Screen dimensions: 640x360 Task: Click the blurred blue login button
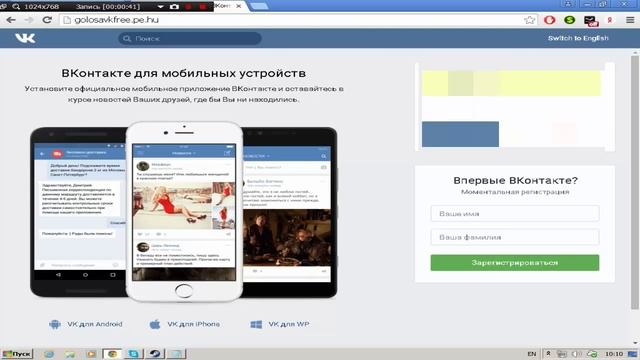[460, 134]
